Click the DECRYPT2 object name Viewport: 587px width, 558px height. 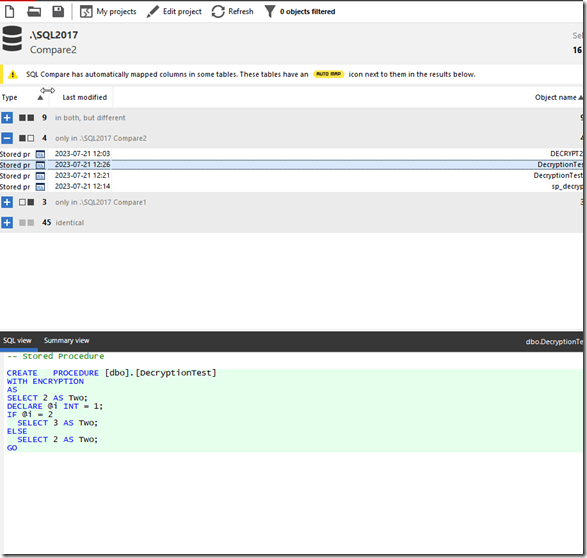566,154
